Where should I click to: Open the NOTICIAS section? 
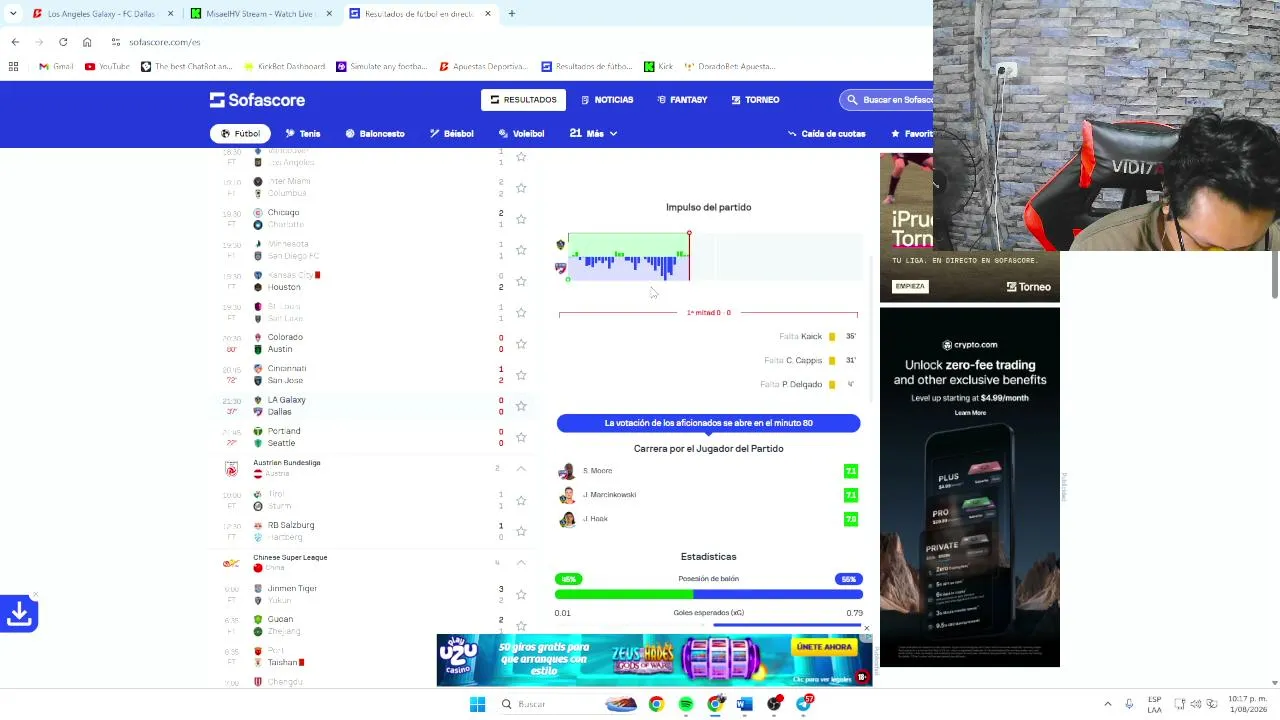click(606, 100)
